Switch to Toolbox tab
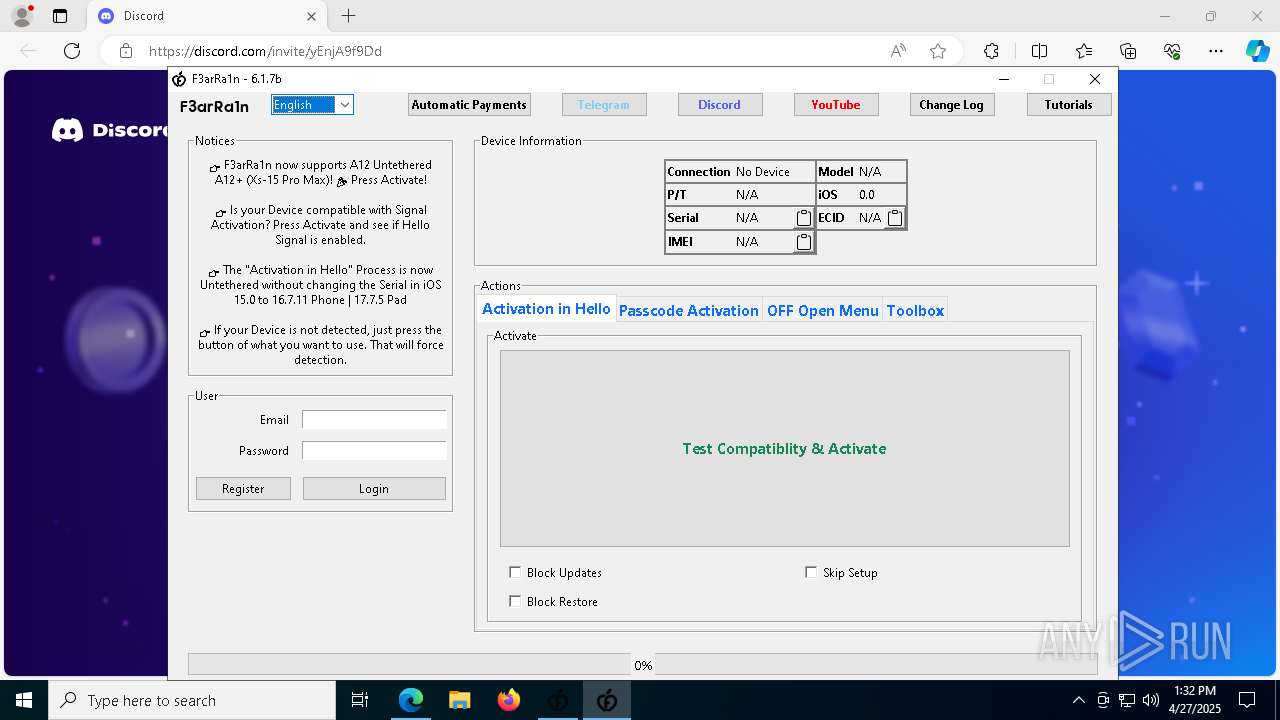The width and height of the screenshot is (1280, 720). tap(915, 311)
